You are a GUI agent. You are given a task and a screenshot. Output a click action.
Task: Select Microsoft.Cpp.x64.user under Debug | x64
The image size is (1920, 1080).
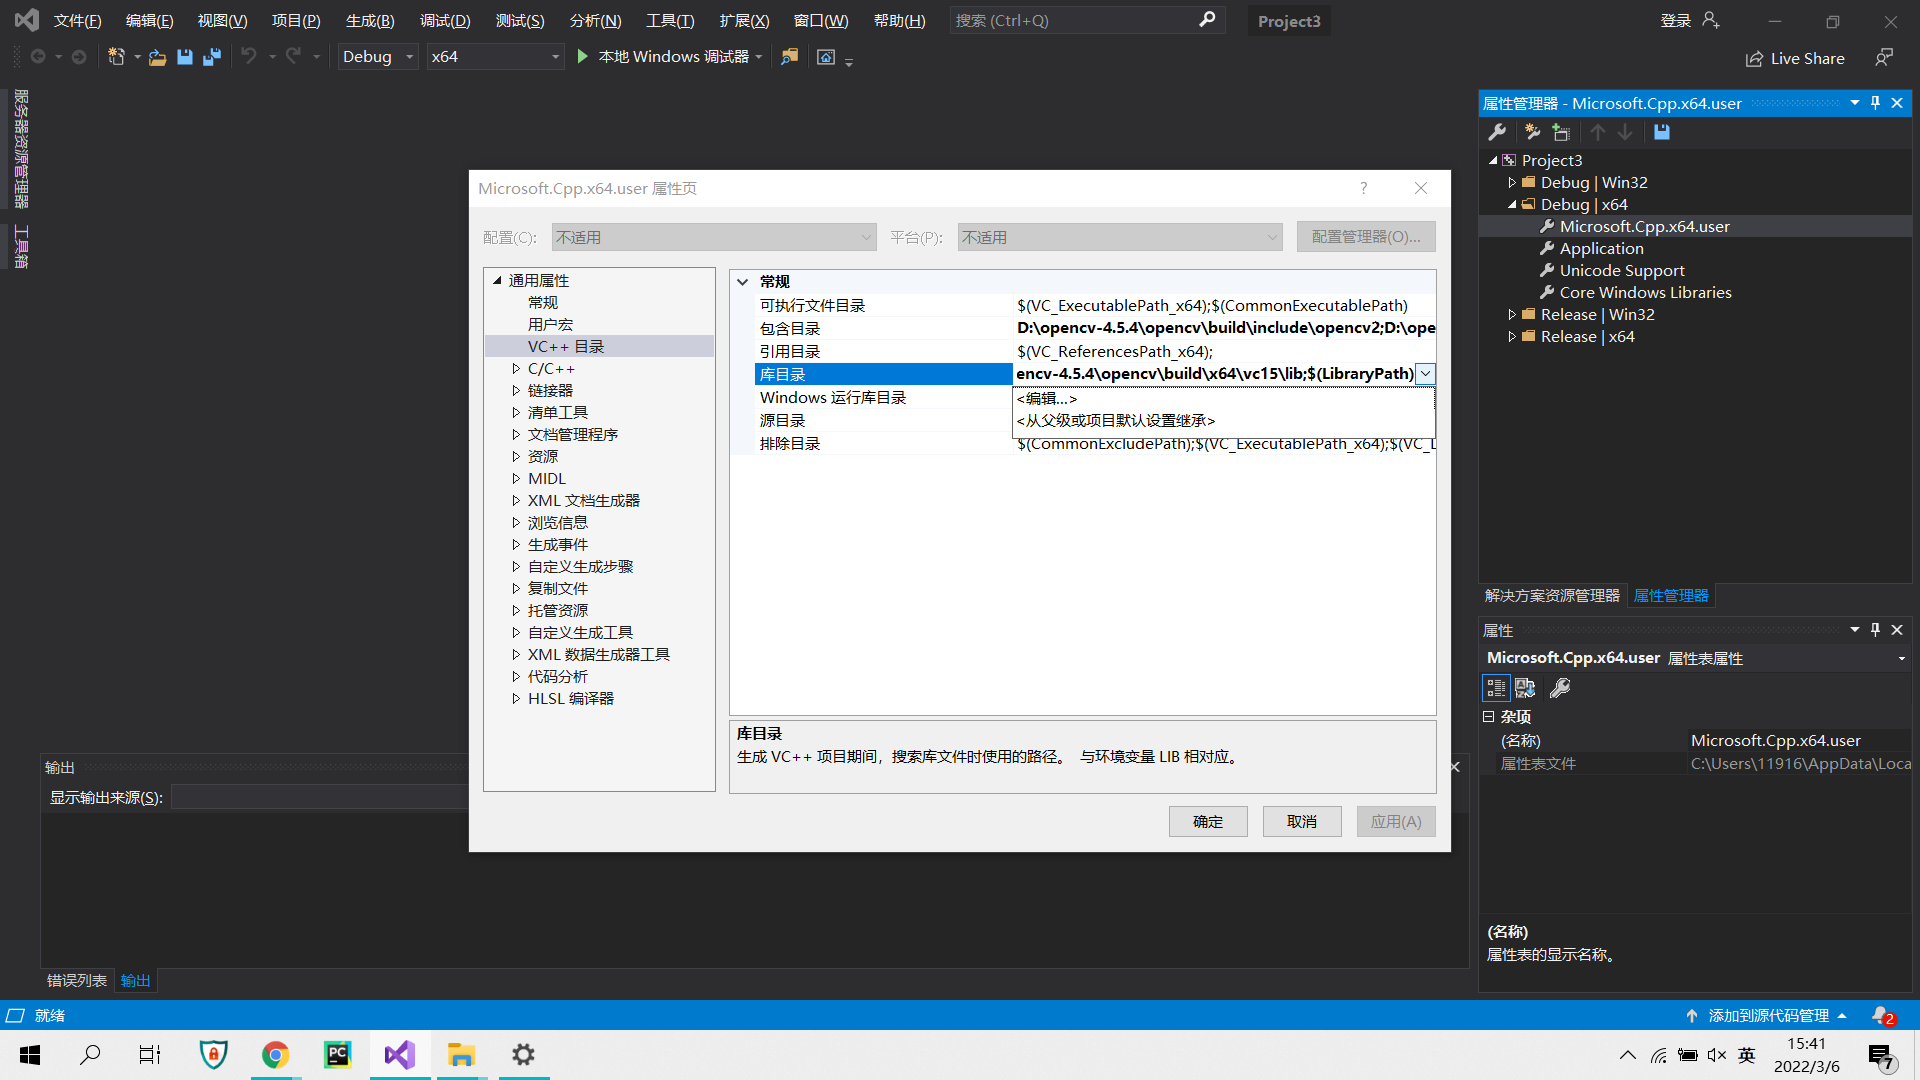coord(1644,226)
